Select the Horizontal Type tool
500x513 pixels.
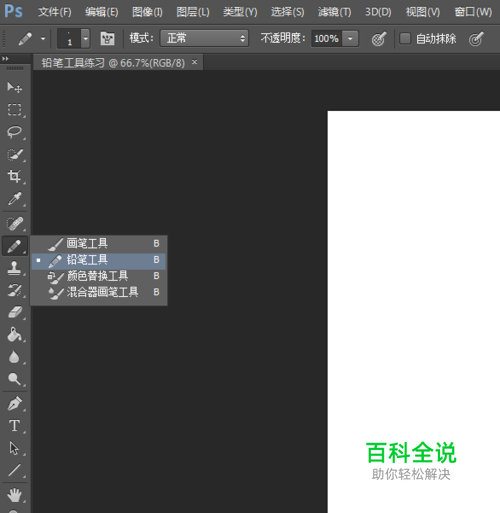14,426
